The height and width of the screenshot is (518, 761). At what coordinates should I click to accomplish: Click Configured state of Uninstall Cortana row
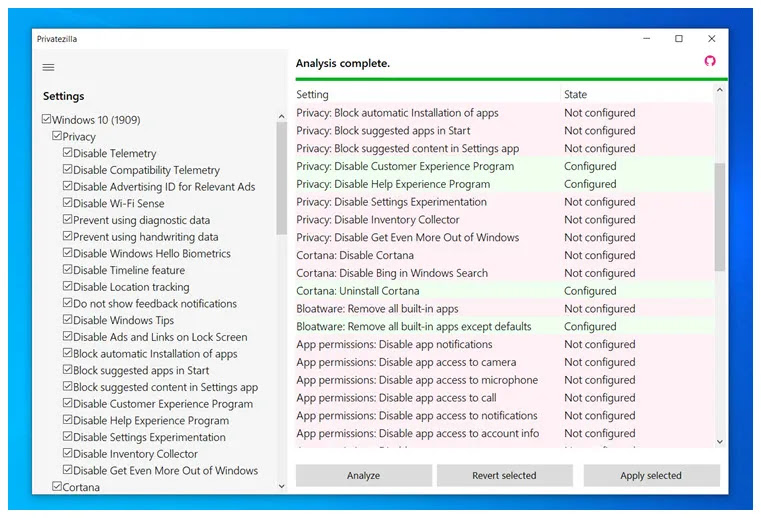click(590, 291)
